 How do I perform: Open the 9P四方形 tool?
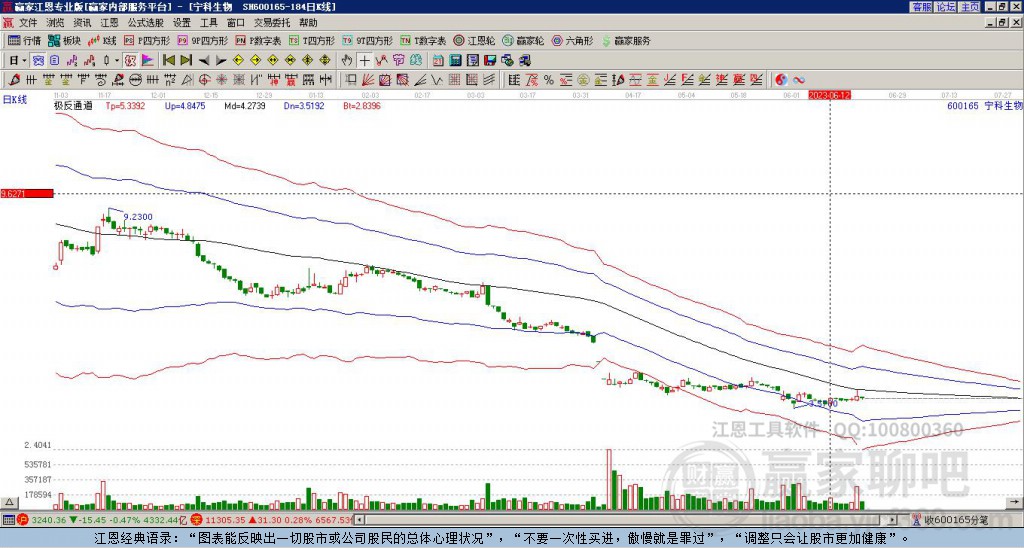pyautogui.click(x=202, y=40)
